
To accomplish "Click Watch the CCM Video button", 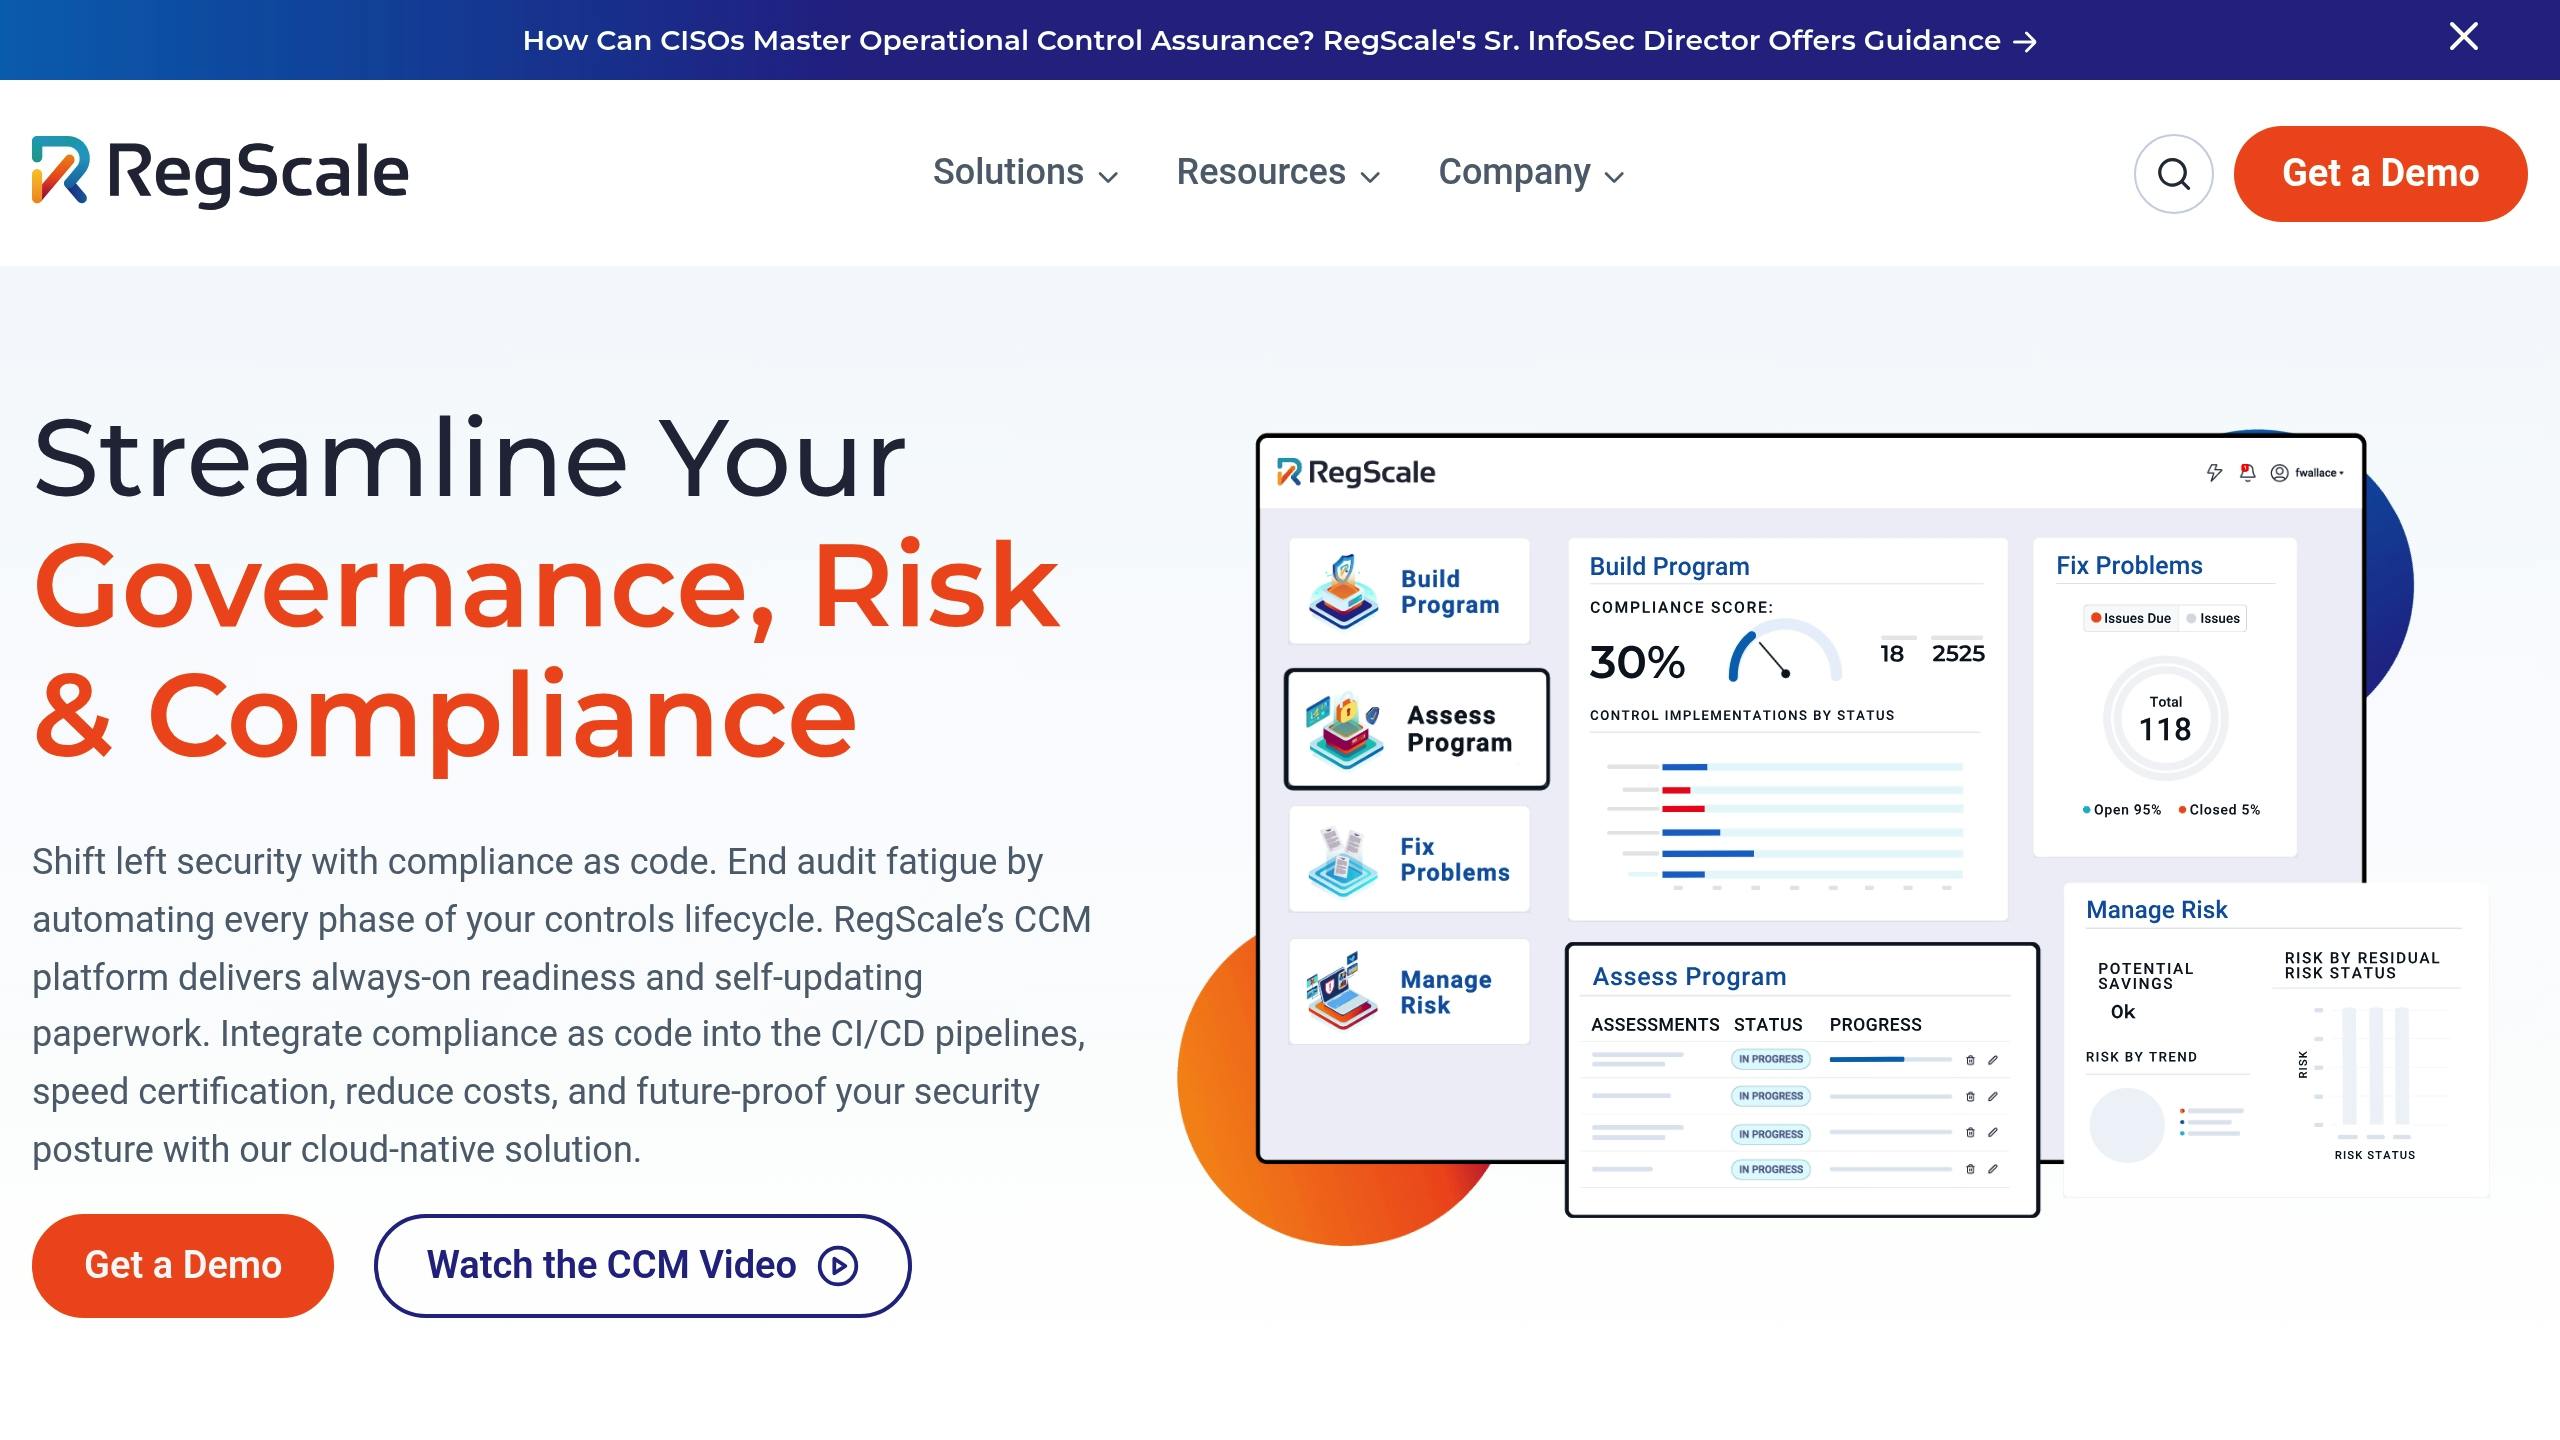I will [x=642, y=1265].
